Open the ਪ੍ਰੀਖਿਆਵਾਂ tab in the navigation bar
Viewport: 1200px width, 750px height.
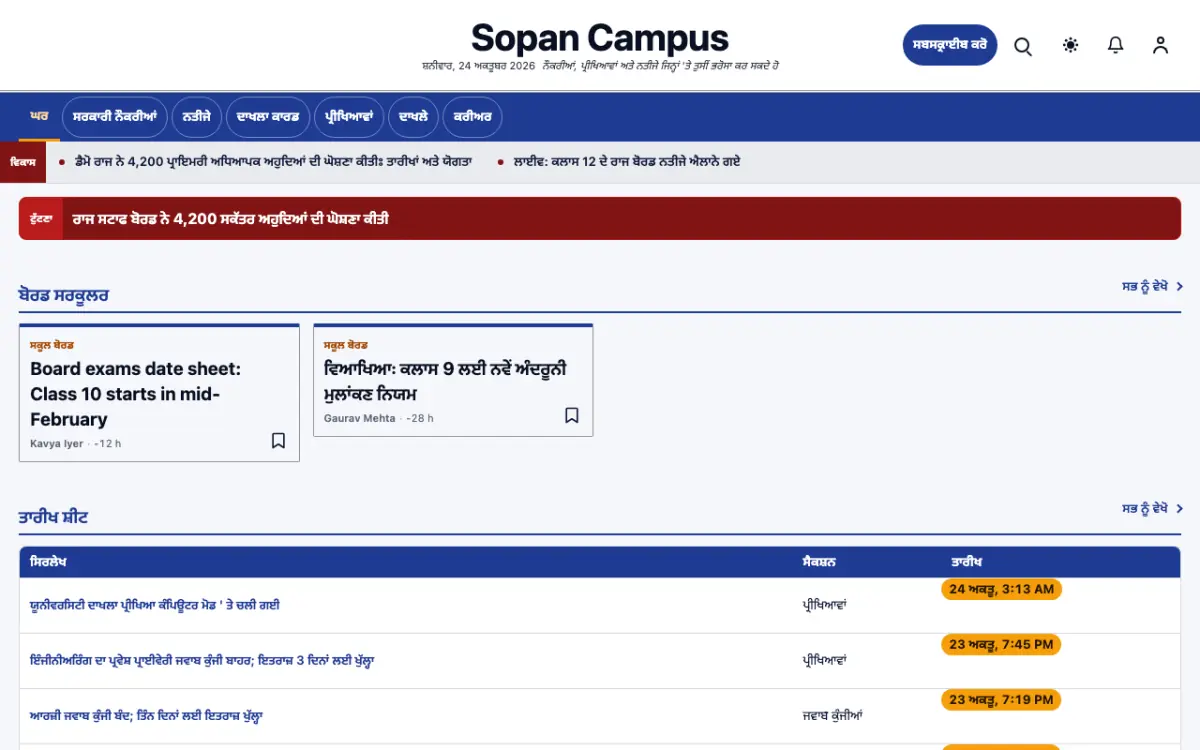(x=349, y=117)
